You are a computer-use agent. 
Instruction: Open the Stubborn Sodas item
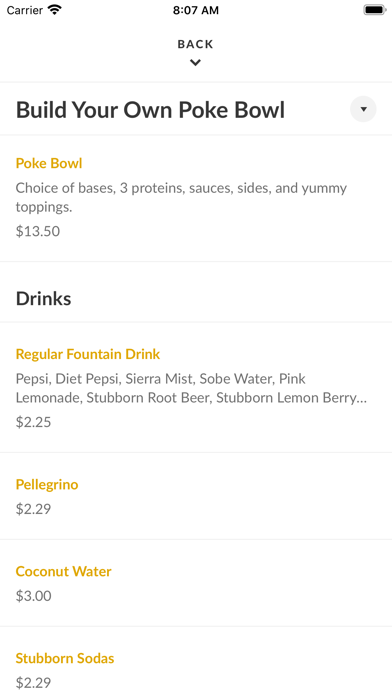[65, 658]
